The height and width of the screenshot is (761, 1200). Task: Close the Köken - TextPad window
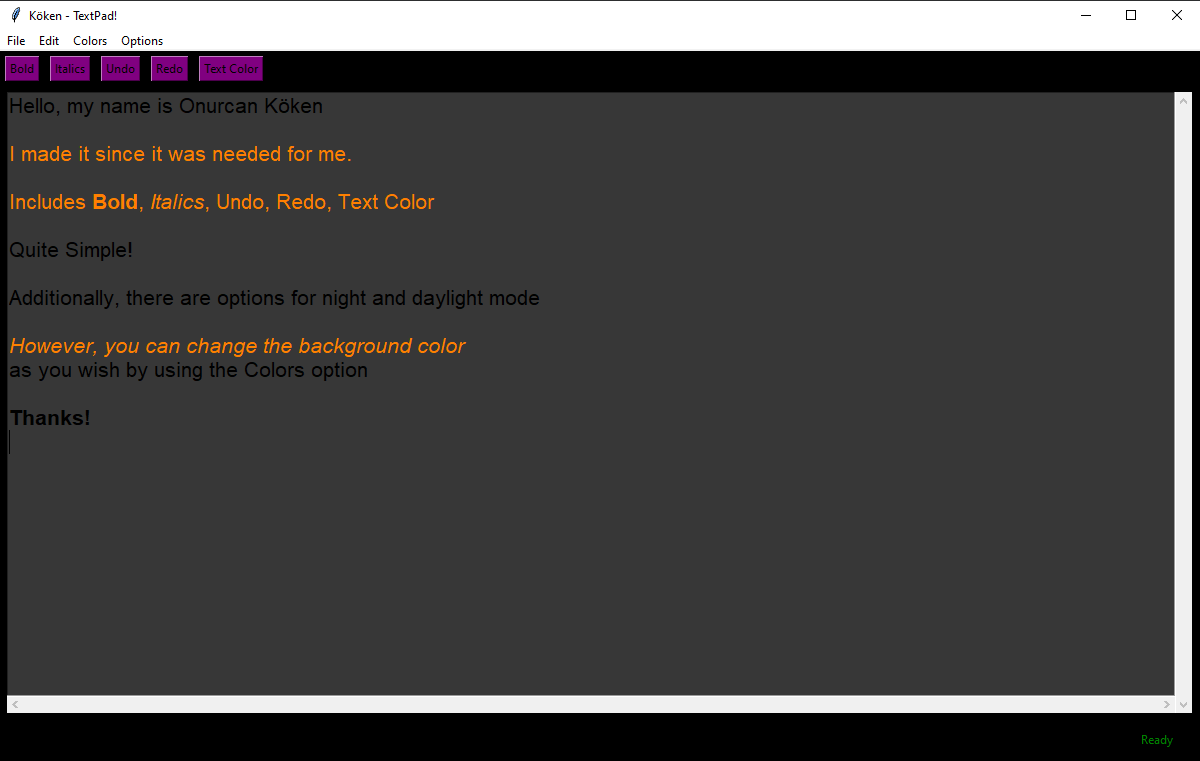[x=1177, y=15]
